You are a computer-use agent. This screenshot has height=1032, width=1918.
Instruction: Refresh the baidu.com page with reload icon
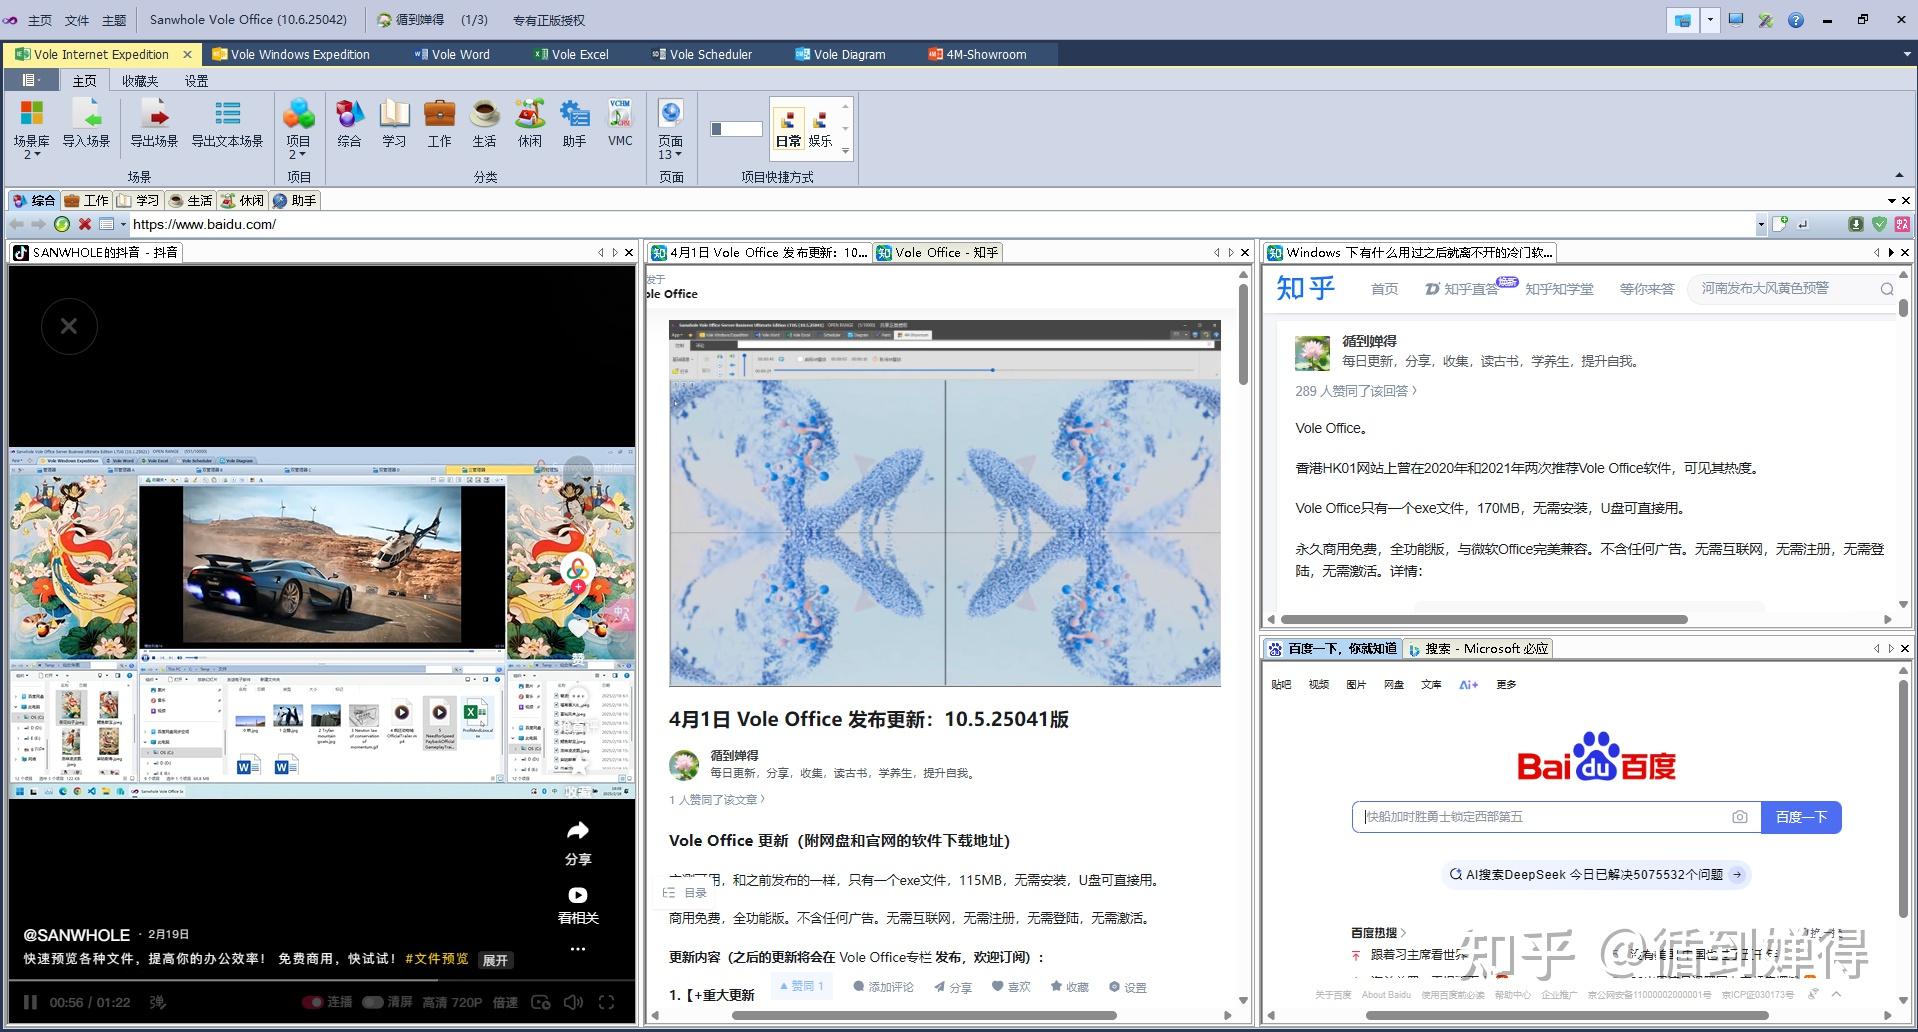[x=62, y=224]
